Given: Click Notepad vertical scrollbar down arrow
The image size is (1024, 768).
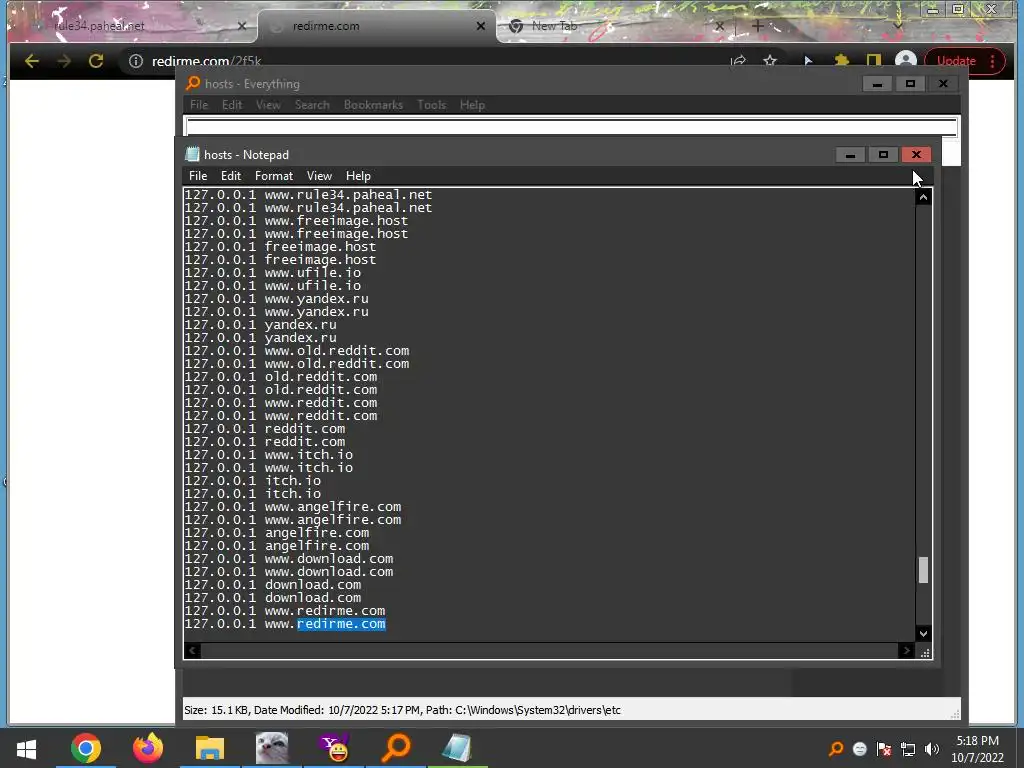Looking at the screenshot, I should tap(923, 633).
